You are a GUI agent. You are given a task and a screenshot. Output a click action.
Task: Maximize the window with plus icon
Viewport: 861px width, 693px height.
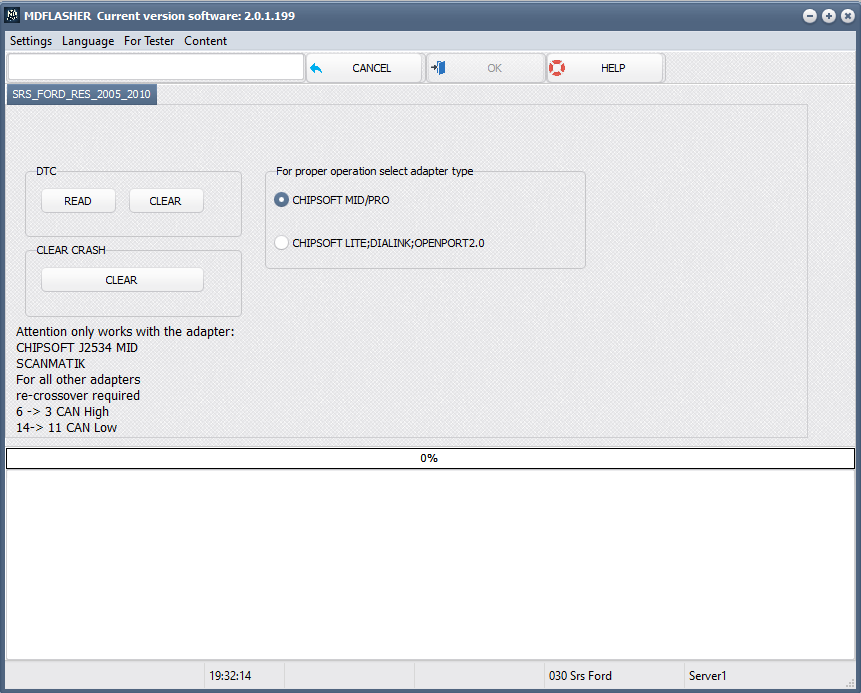pyautogui.click(x=829, y=16)
